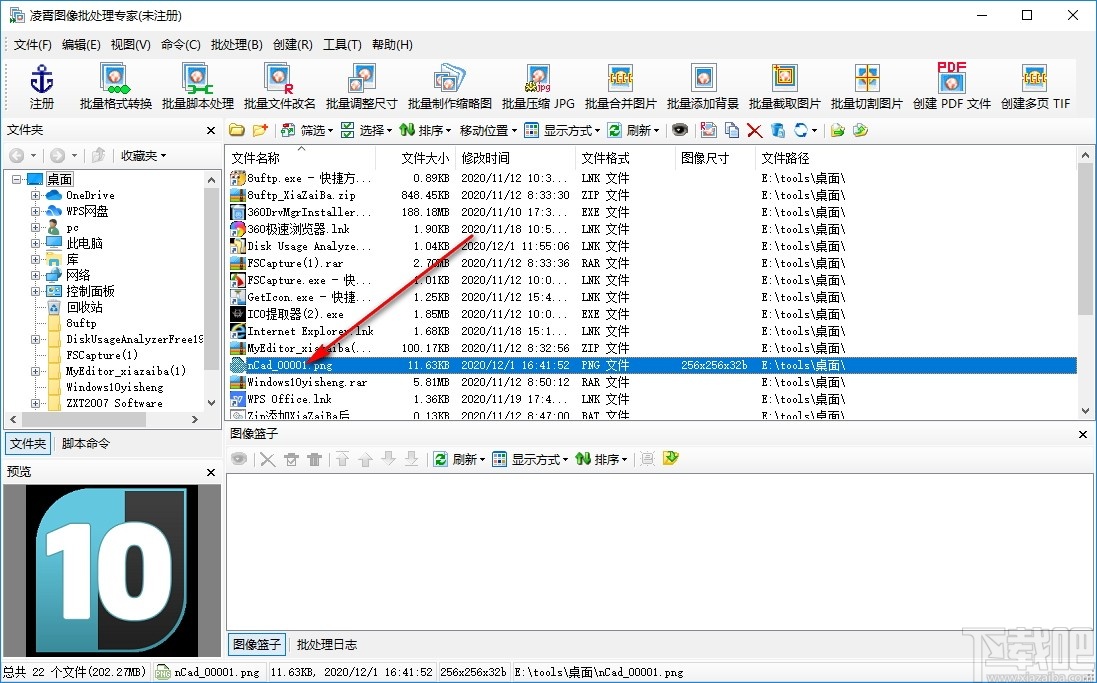Viewport: 1097px width, 683px height.
Task: Open 批量脚本处理 tool
Action: (198, 87)
